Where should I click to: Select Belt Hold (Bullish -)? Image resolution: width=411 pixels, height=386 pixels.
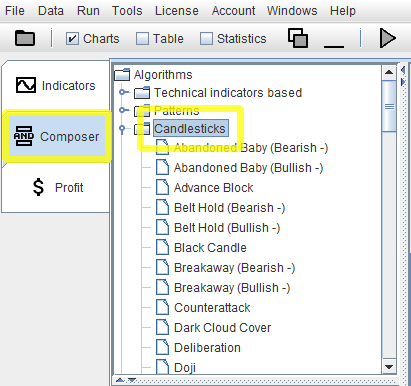pyautogui.click(x=227, y=228)
